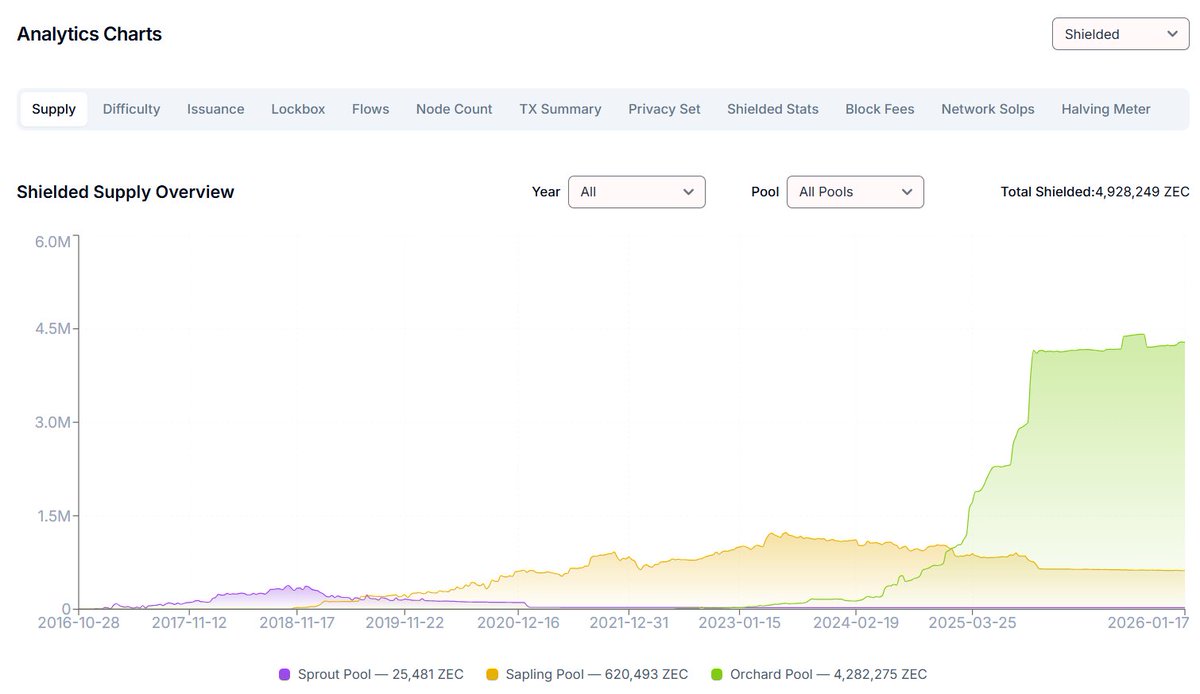The width and height of the screenshot is (1200, 694).
Task: Open the Halving Meter tab
Action: [x=1106, y=109]
